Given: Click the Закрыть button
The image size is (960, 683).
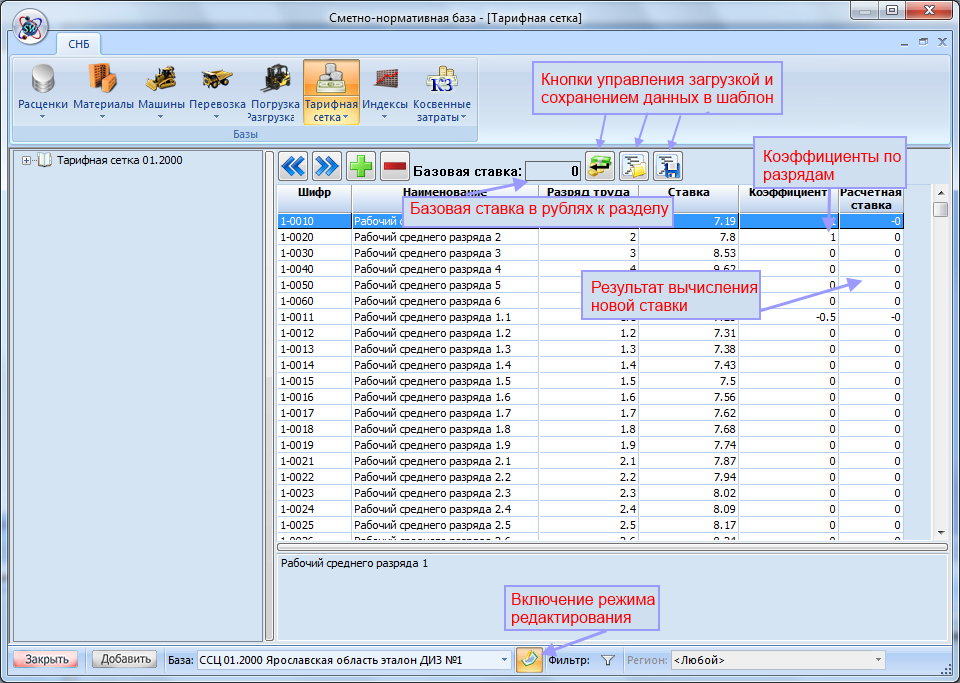Looking at the screenshot, I should click(47, 659).
